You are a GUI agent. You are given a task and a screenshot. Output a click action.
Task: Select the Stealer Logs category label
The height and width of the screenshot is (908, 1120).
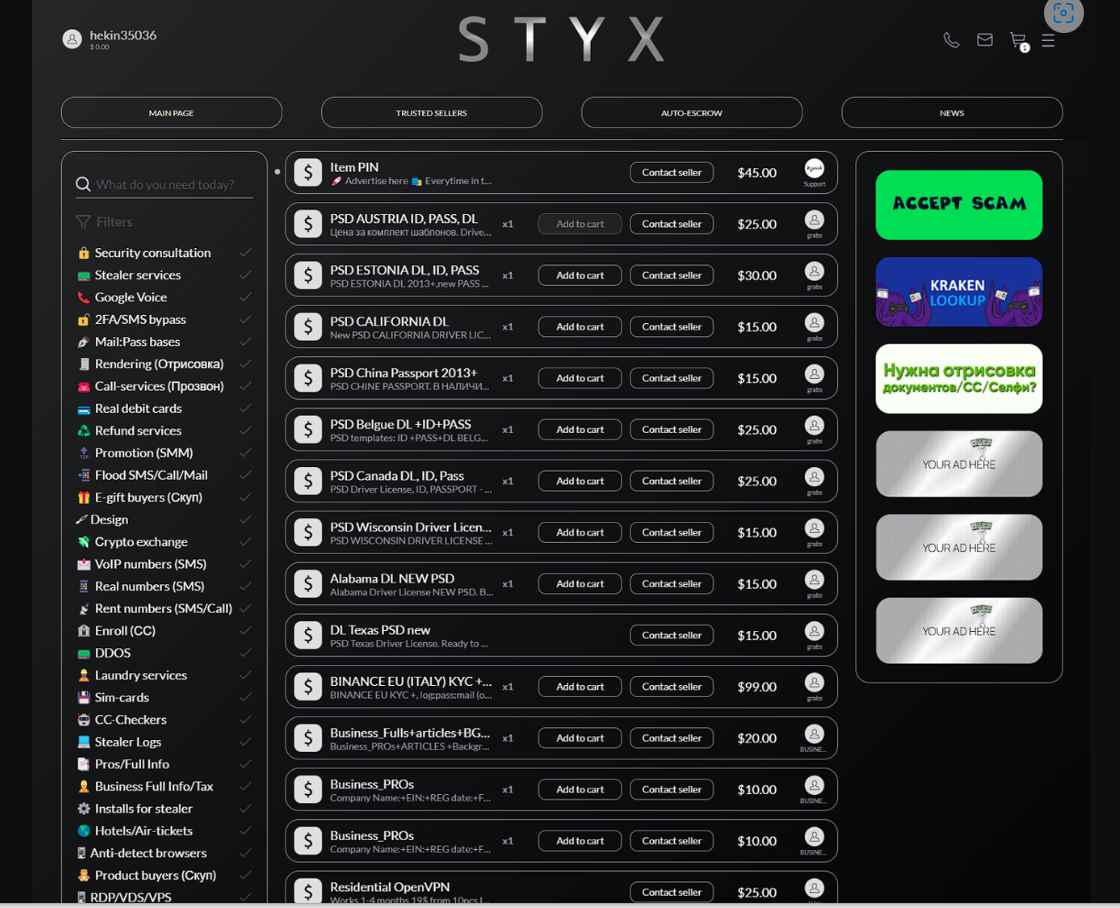point(128,742)
